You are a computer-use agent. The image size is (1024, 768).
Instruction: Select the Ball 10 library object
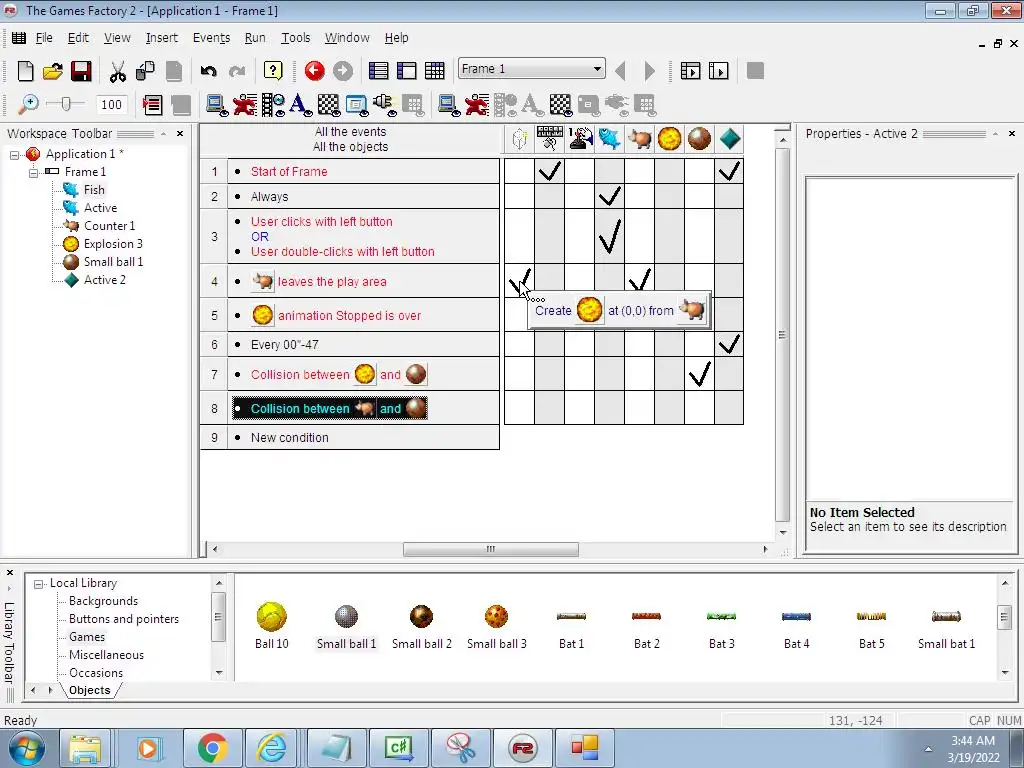[x=272, y=626]
